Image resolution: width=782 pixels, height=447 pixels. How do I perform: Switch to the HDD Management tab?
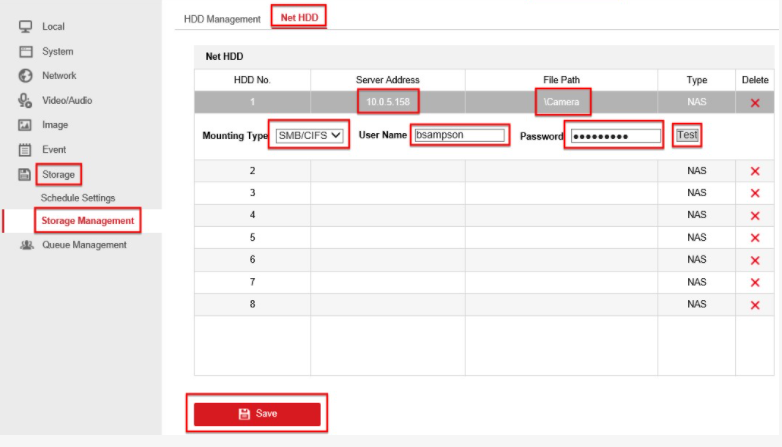click(222, 19)
